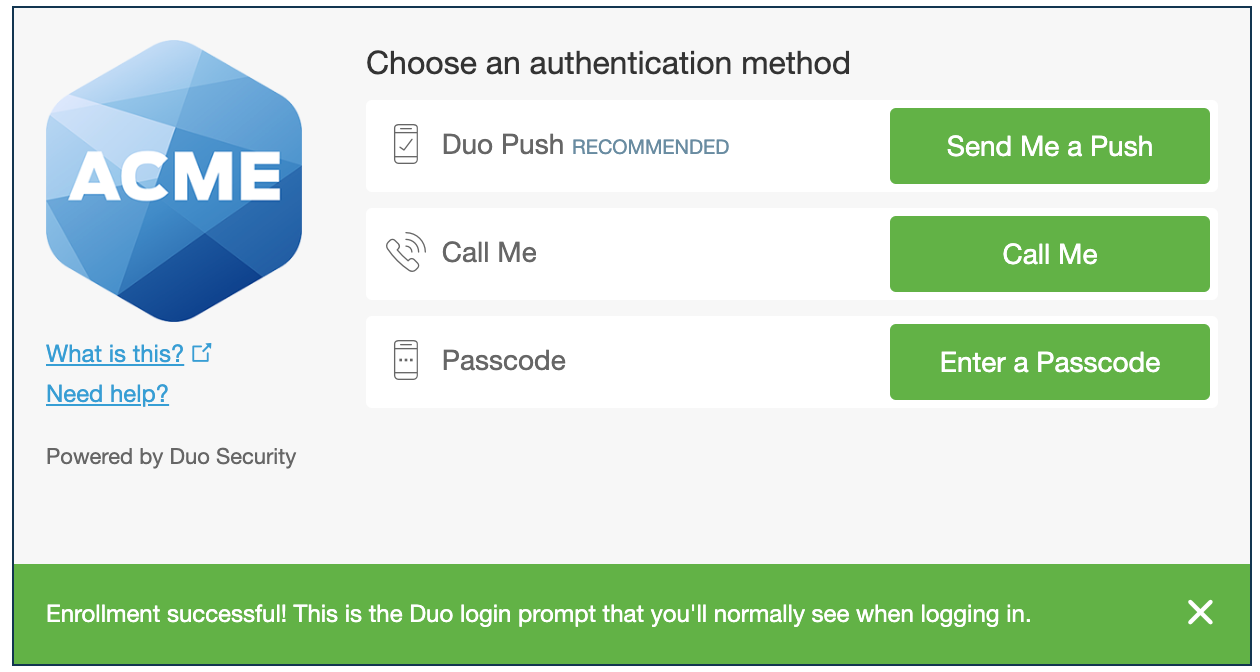Dismiss the enrollment successful banner with X
Image resolution: width=1260 pixels, height=672 pixels.
pos(1200,613)
